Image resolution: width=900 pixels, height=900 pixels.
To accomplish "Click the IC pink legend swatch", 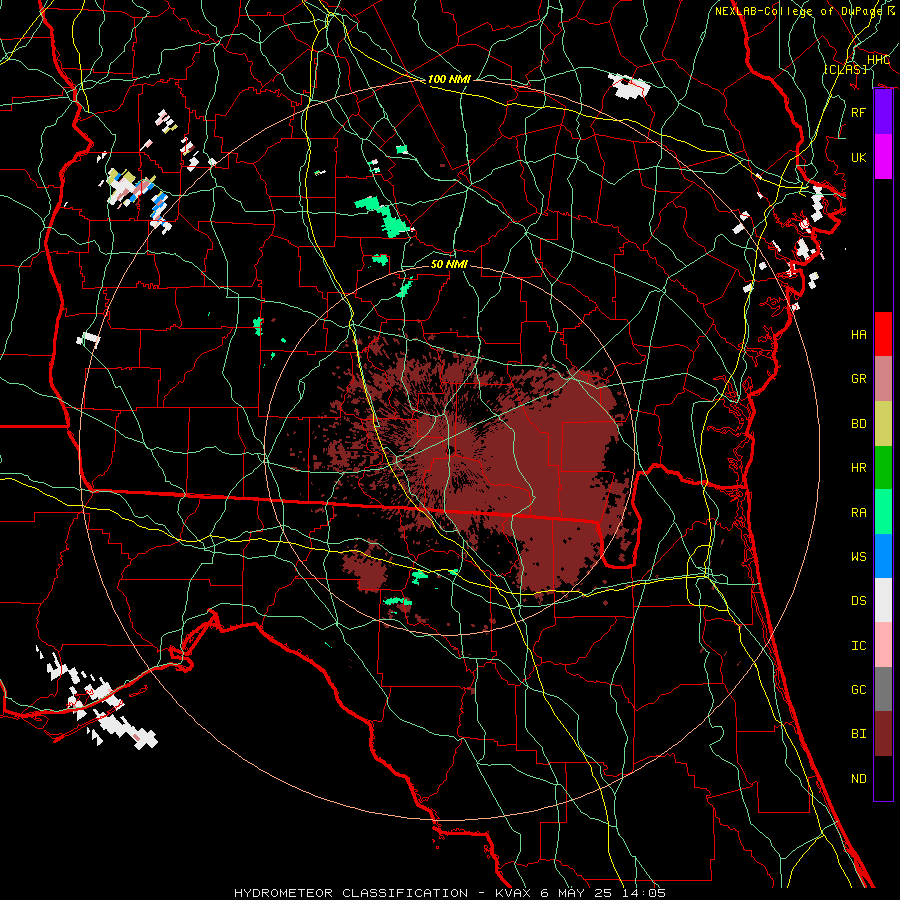I will pos(883,645).
